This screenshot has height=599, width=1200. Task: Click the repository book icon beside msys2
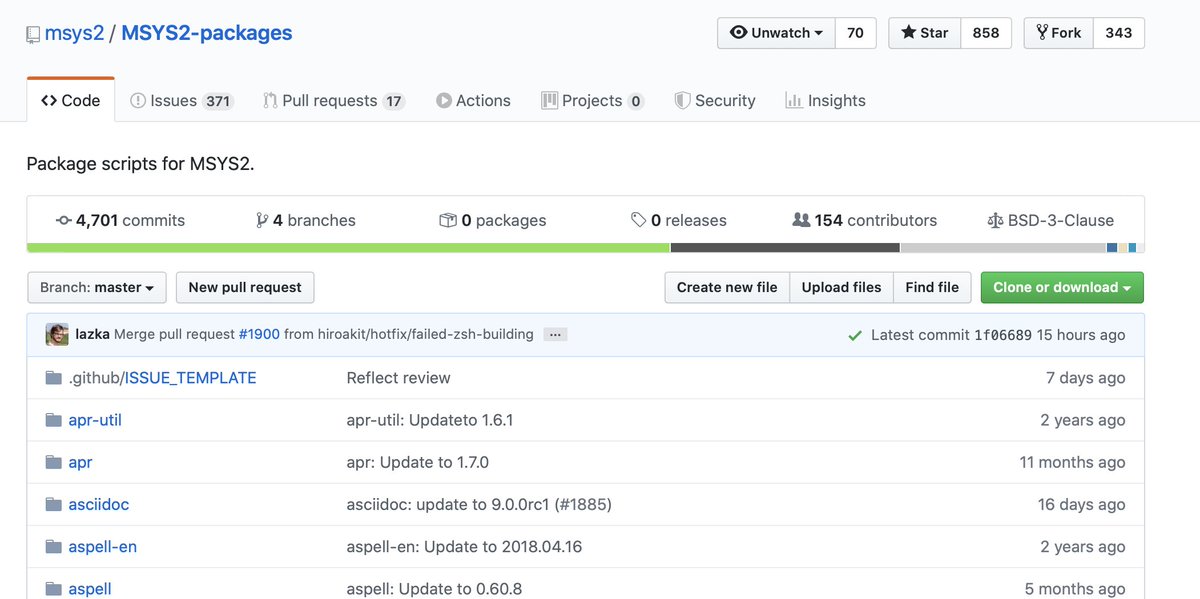(33, 34)
